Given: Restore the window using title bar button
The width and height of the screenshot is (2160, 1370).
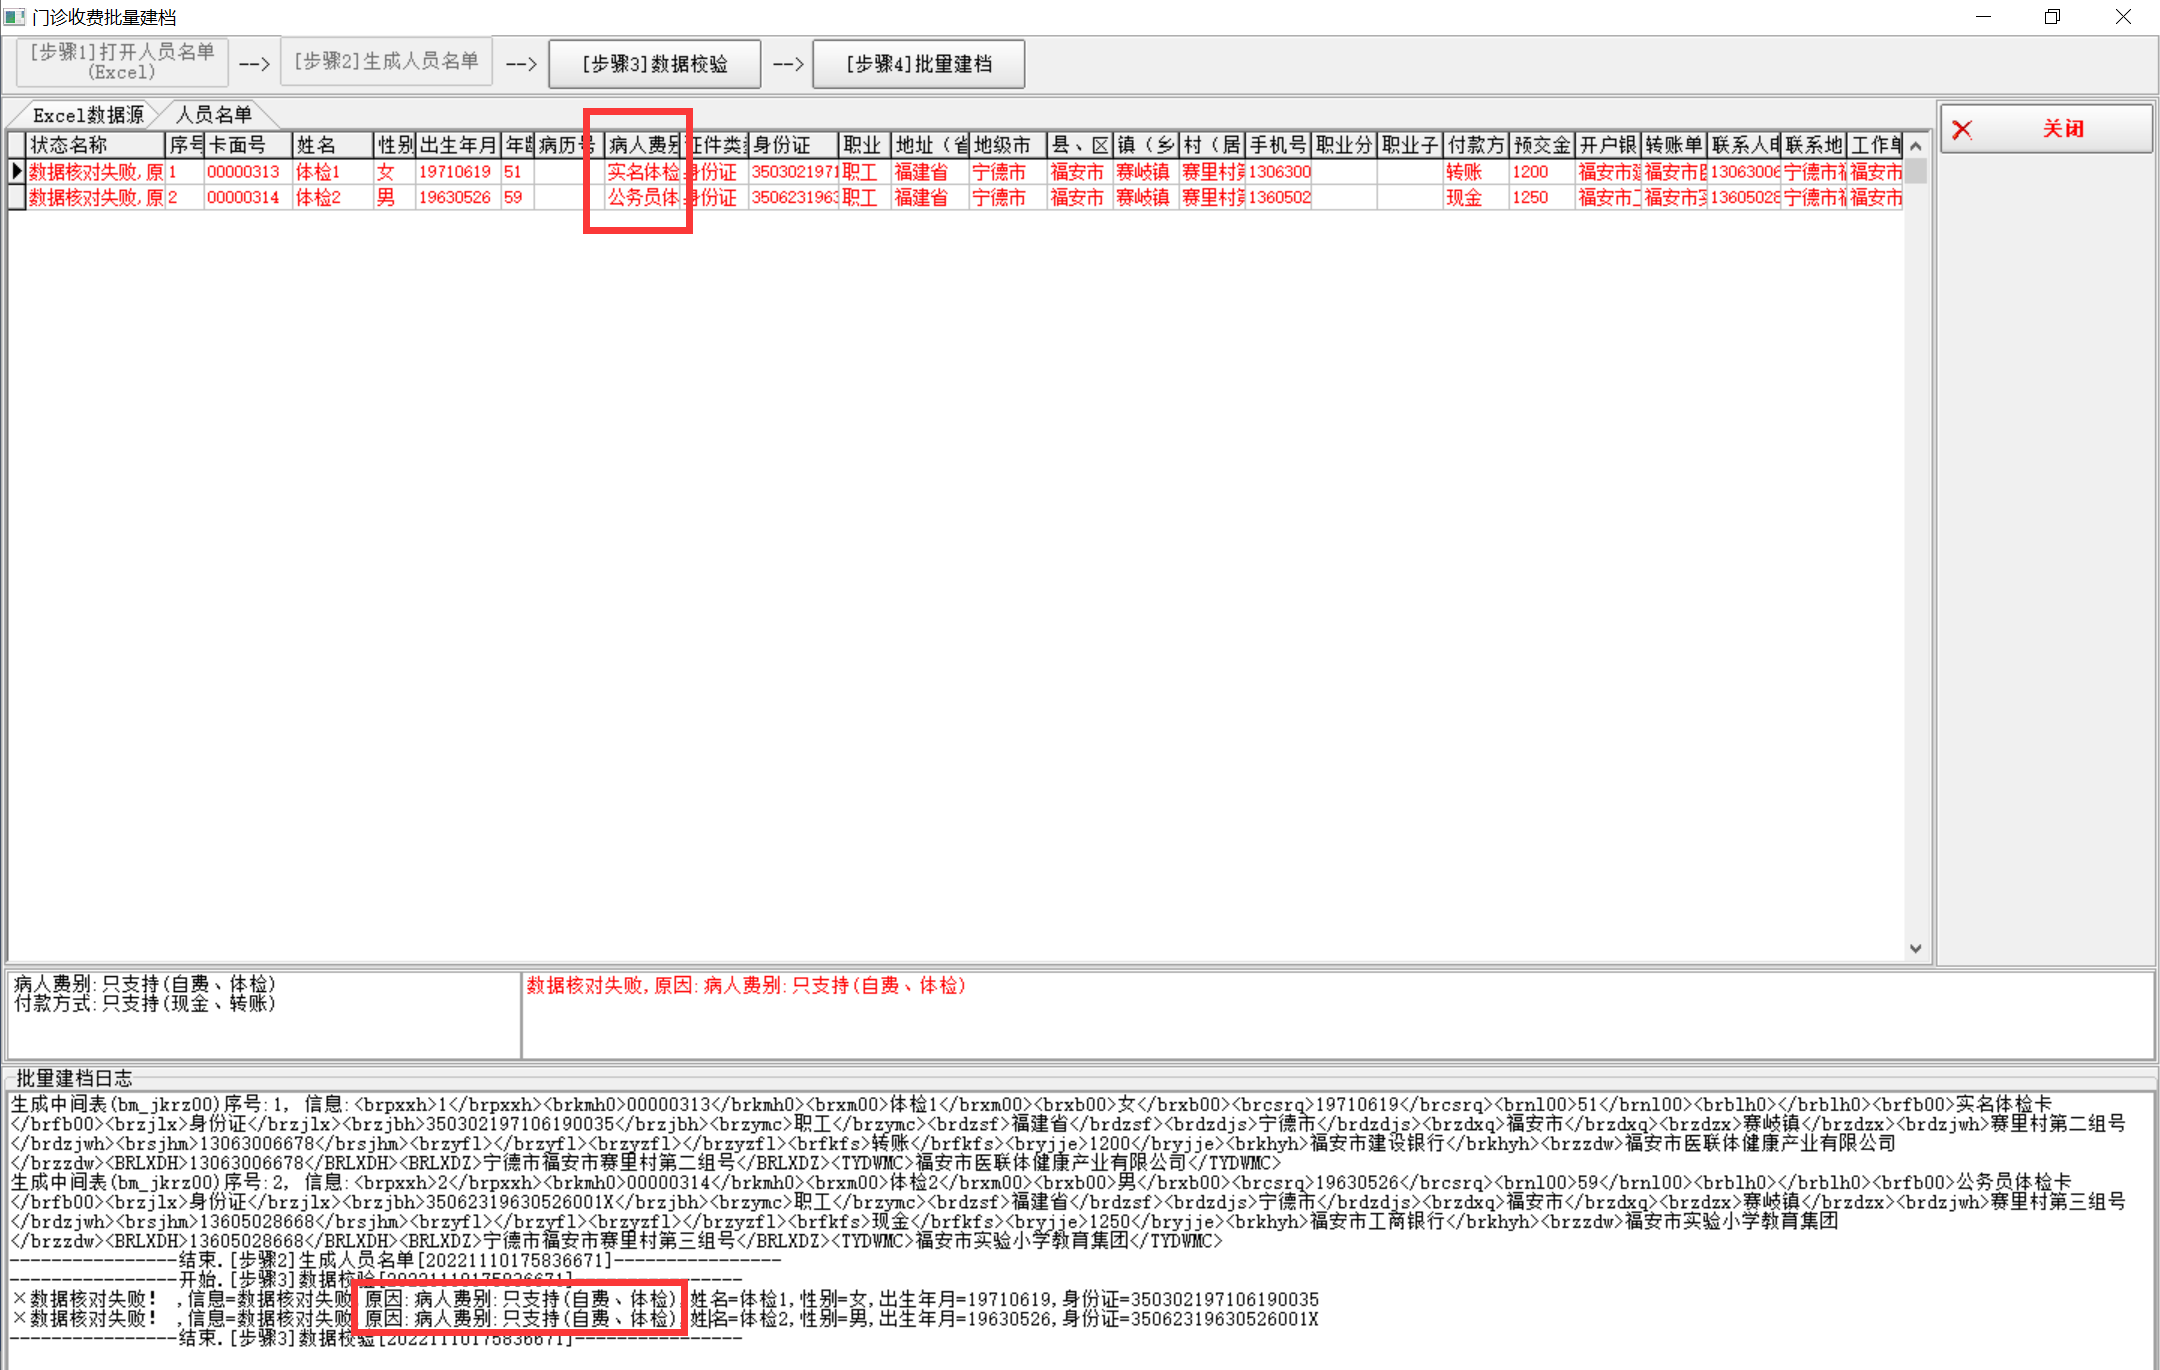Looking at the screenshot, I should point(2052,17).
